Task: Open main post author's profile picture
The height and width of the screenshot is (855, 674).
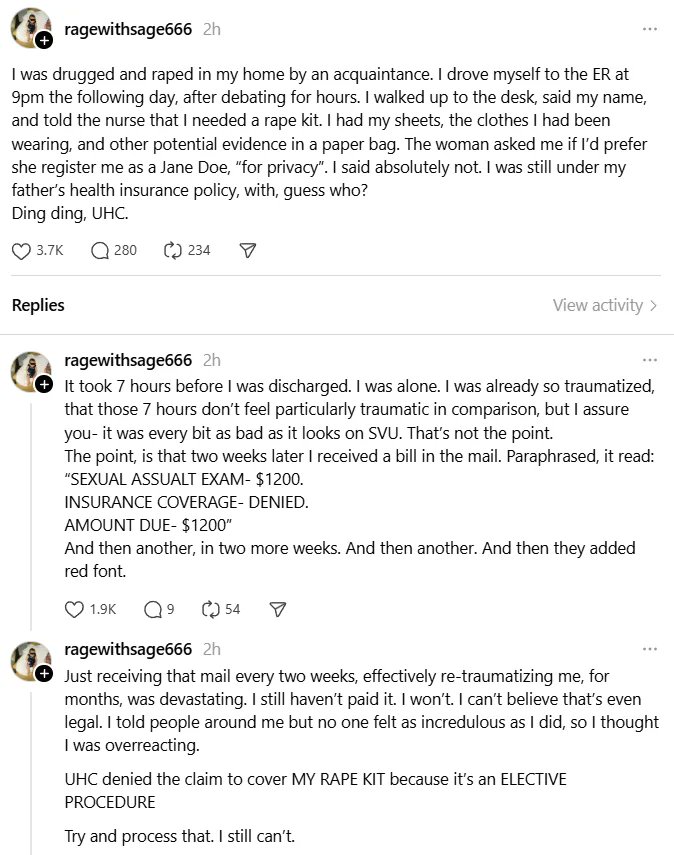Action: click(31, 27)
